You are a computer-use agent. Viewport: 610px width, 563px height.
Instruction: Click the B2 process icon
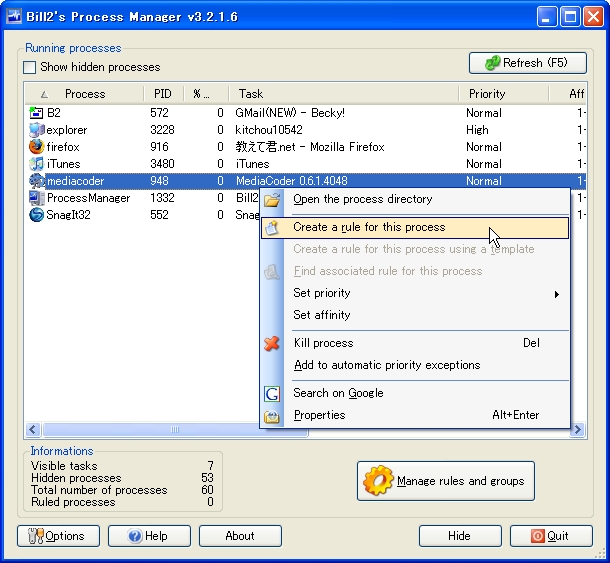pos(36,113)
